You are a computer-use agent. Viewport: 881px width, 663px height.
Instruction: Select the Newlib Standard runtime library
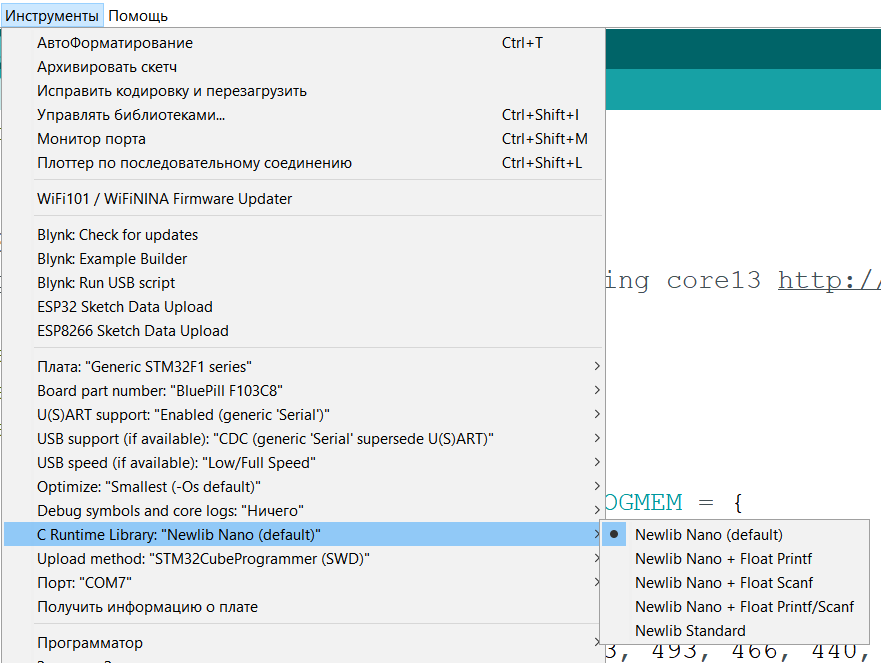pyautogui.click(x=690, y=631)
